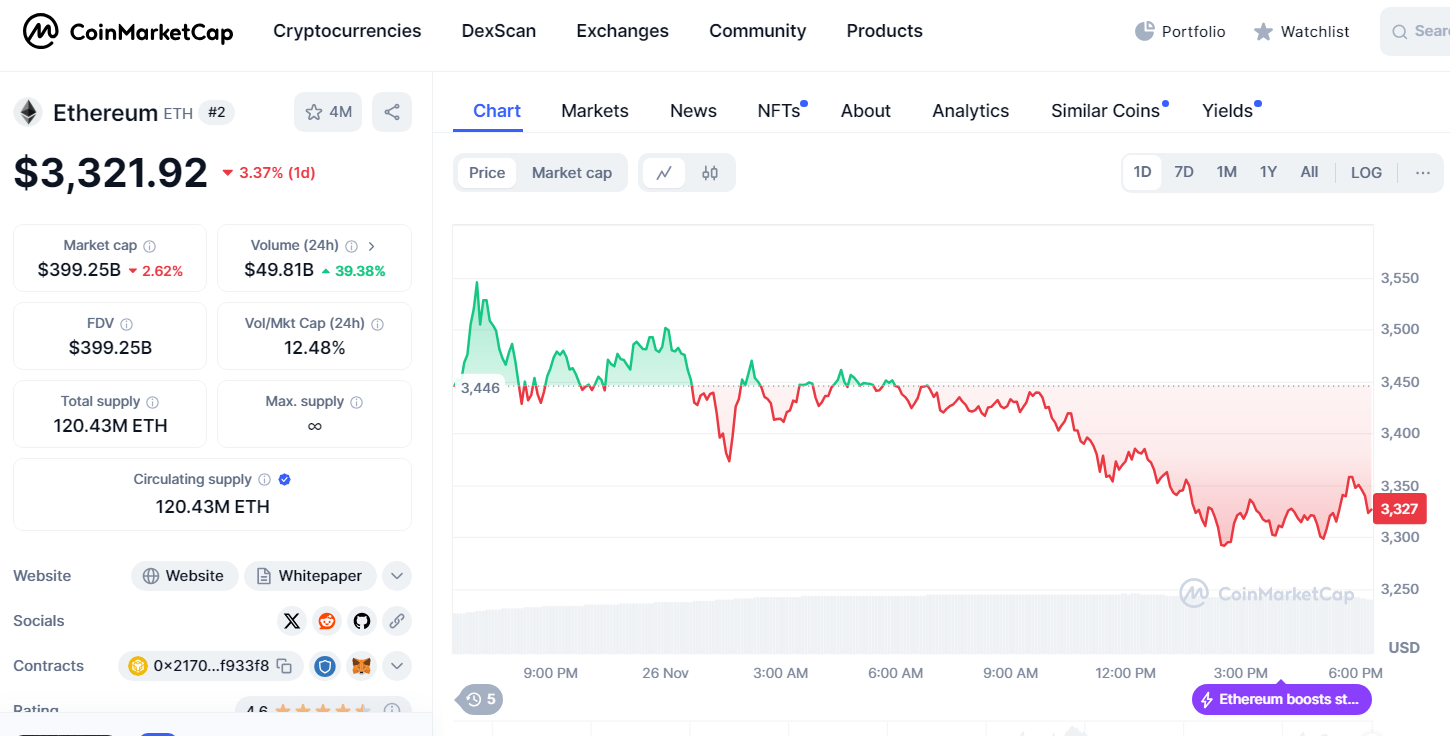
Task: Switch chart to Market cap view
Action: (x=571, y=173)
